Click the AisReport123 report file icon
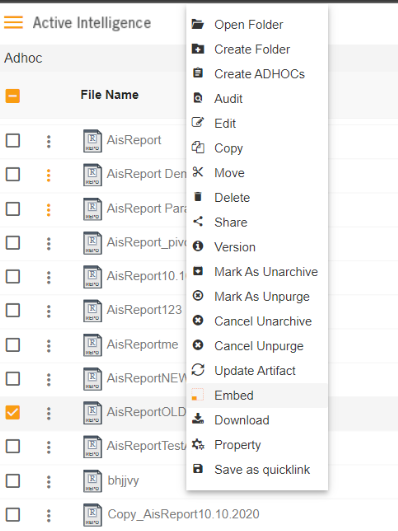Screen dimensions: 398x531 92,311
